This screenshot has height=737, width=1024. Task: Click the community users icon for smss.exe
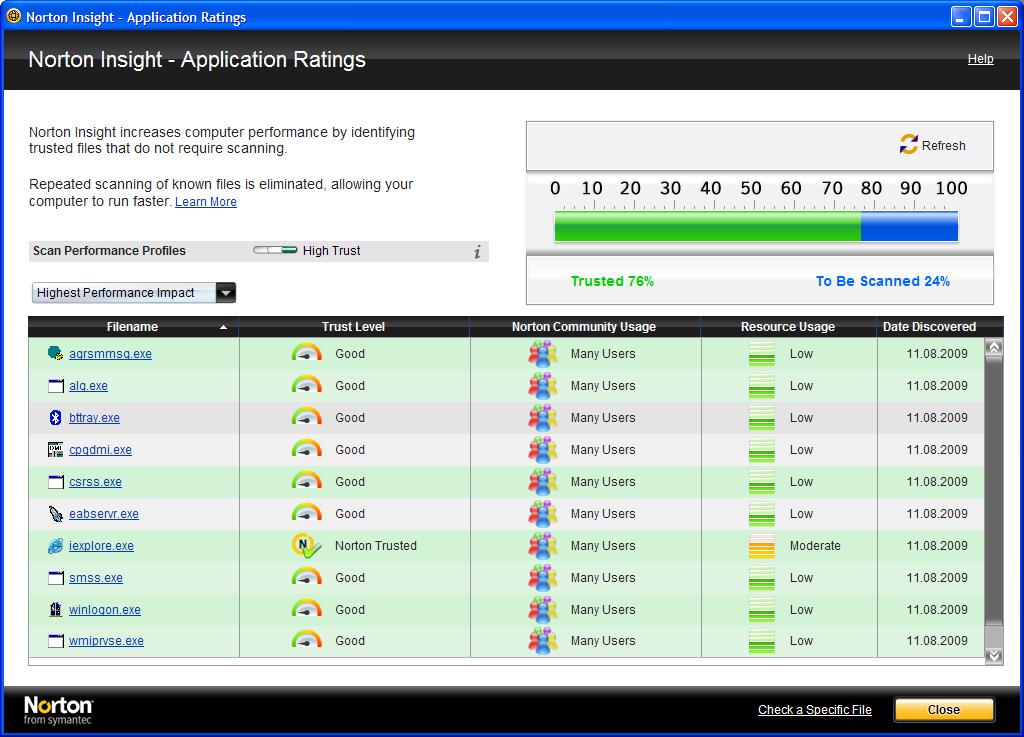tap(543, 578)
